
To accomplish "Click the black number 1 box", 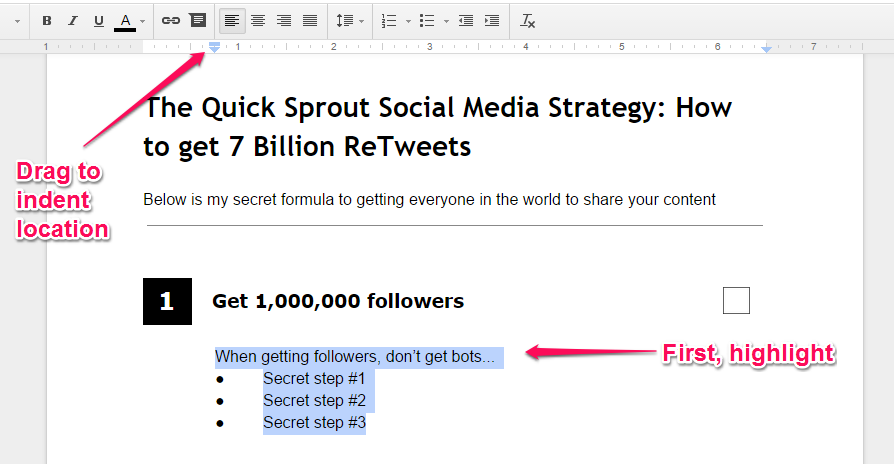I will tap(167, 302).
